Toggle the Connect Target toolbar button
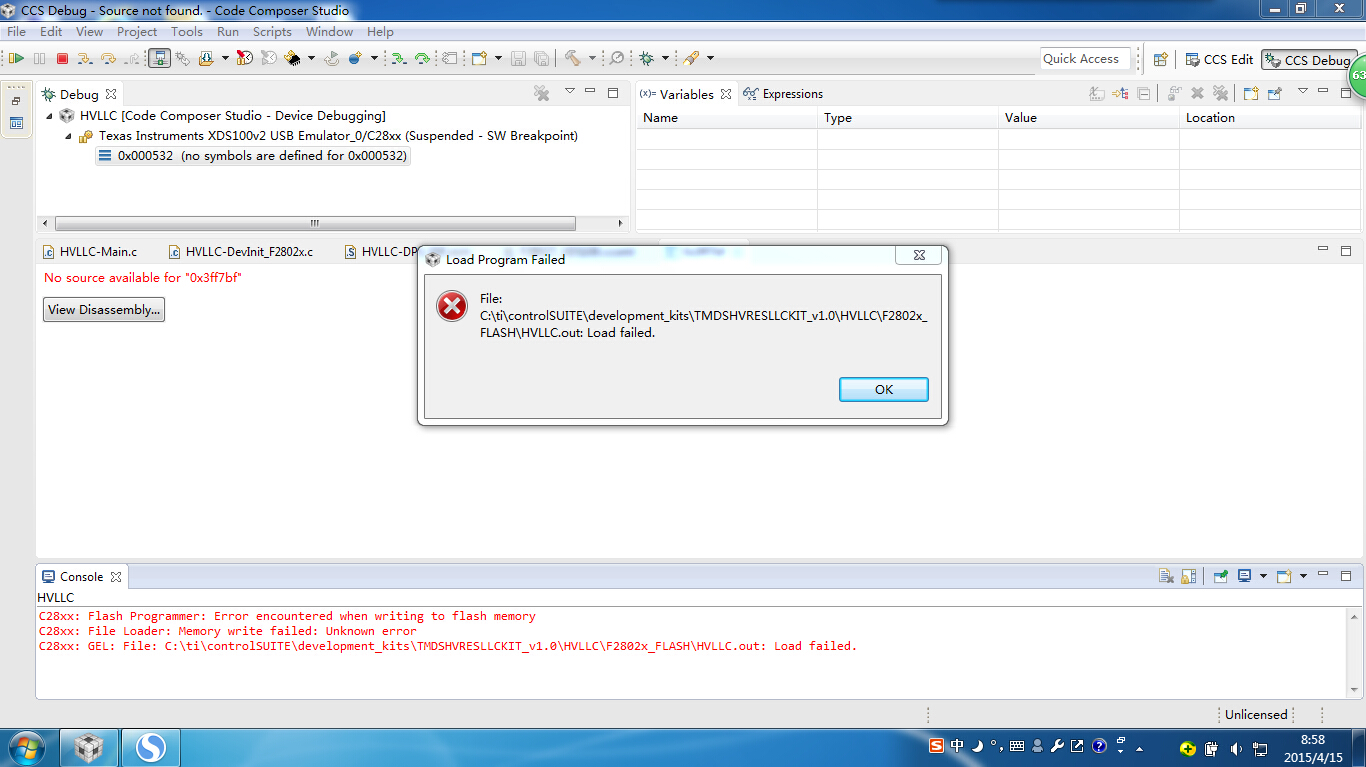The width and height of the screenshot is (1366, 767). (159, 59)
